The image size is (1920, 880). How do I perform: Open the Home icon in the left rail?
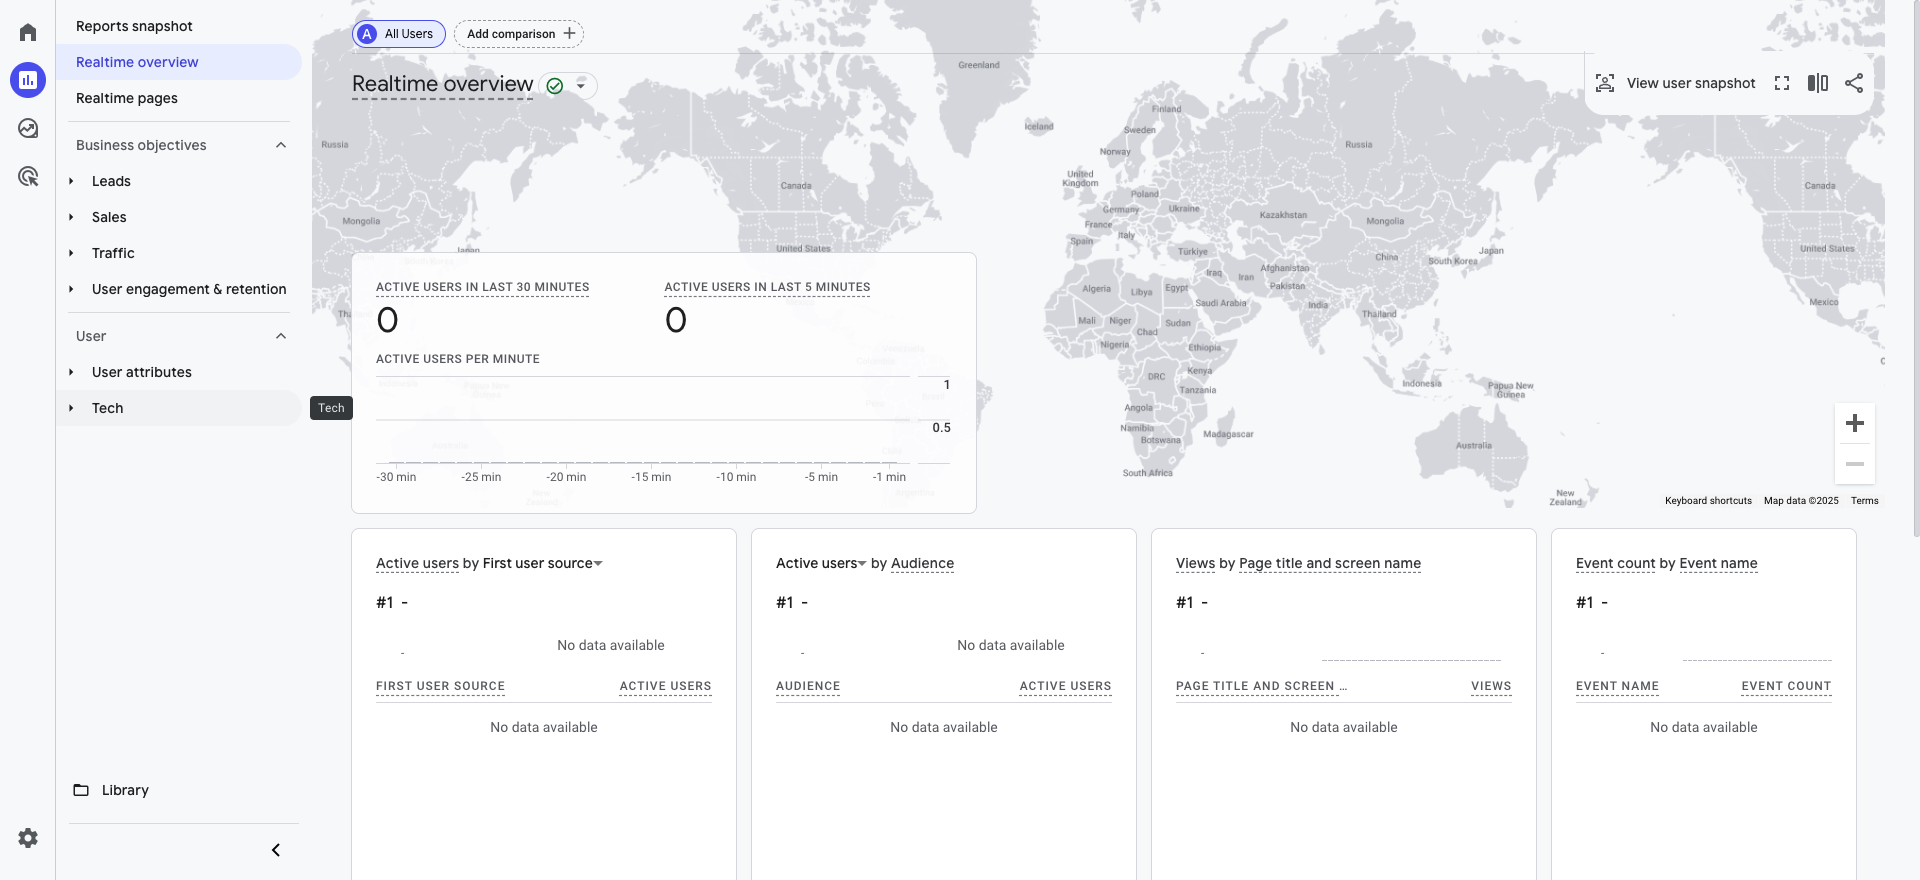coord(28,32)
